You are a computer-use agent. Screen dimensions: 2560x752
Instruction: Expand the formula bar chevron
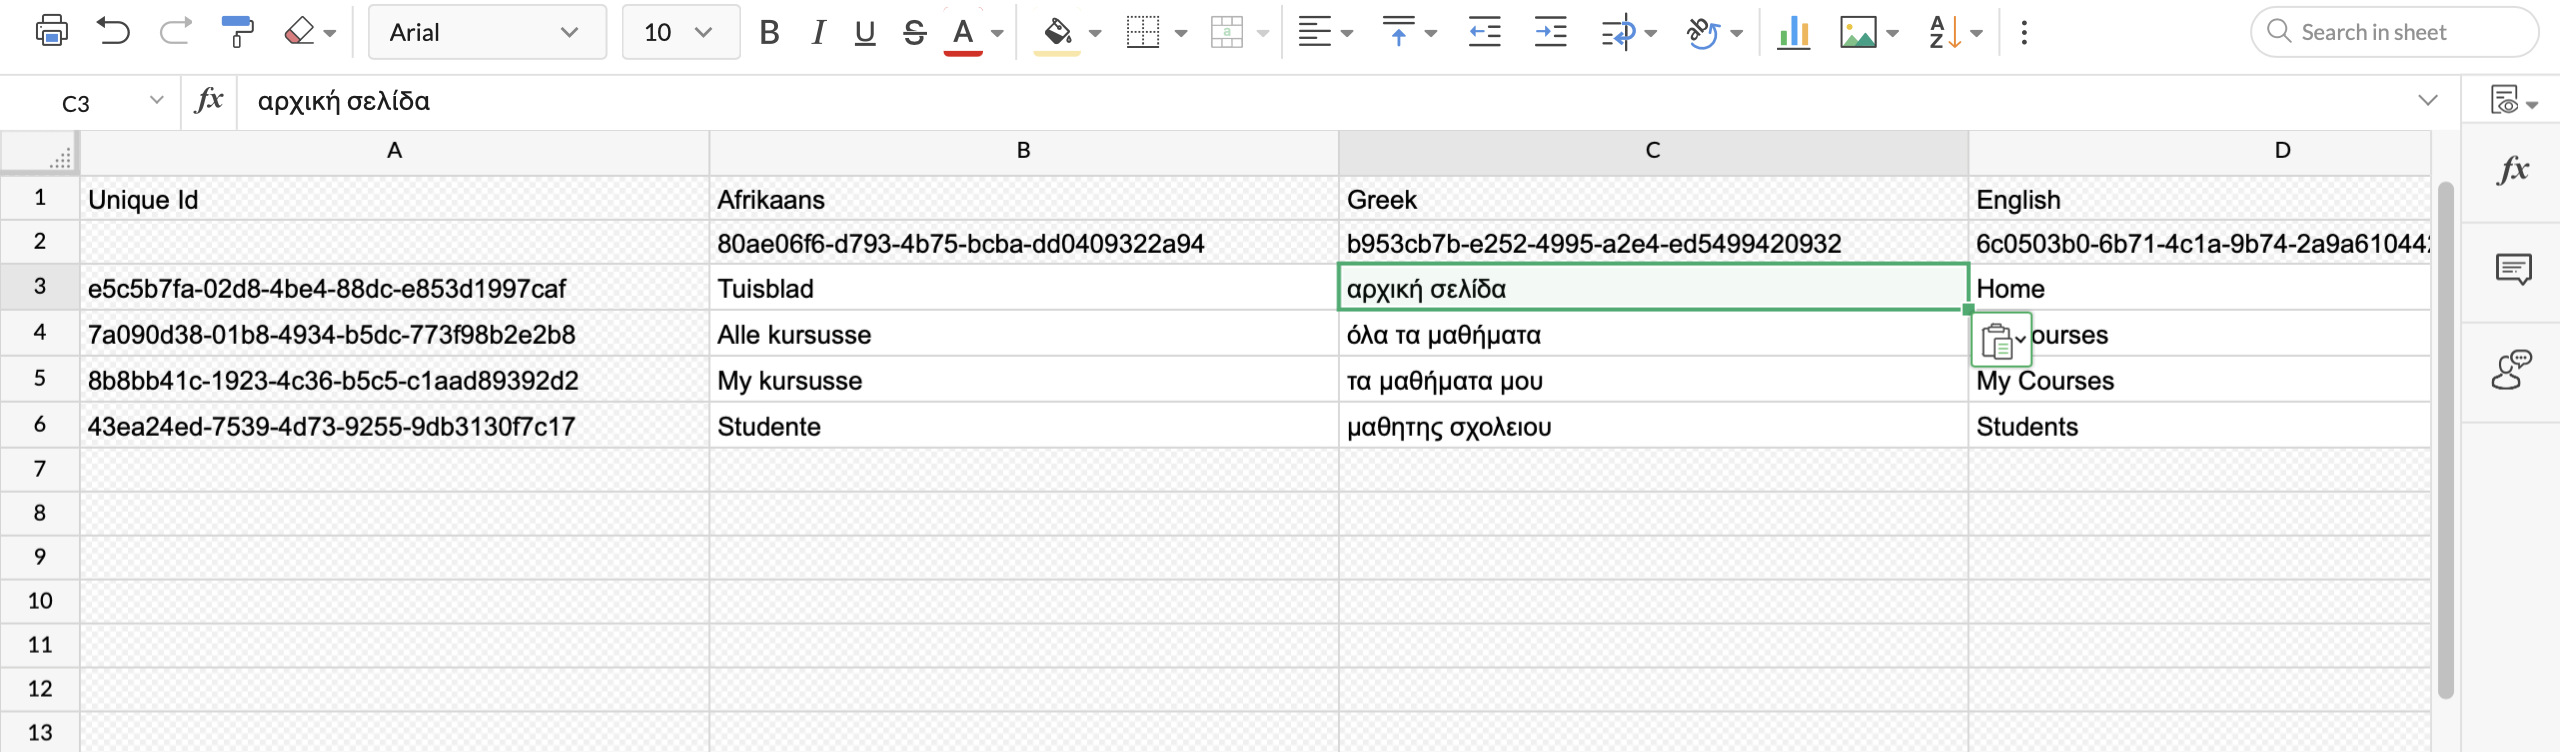pos(2427,100)
